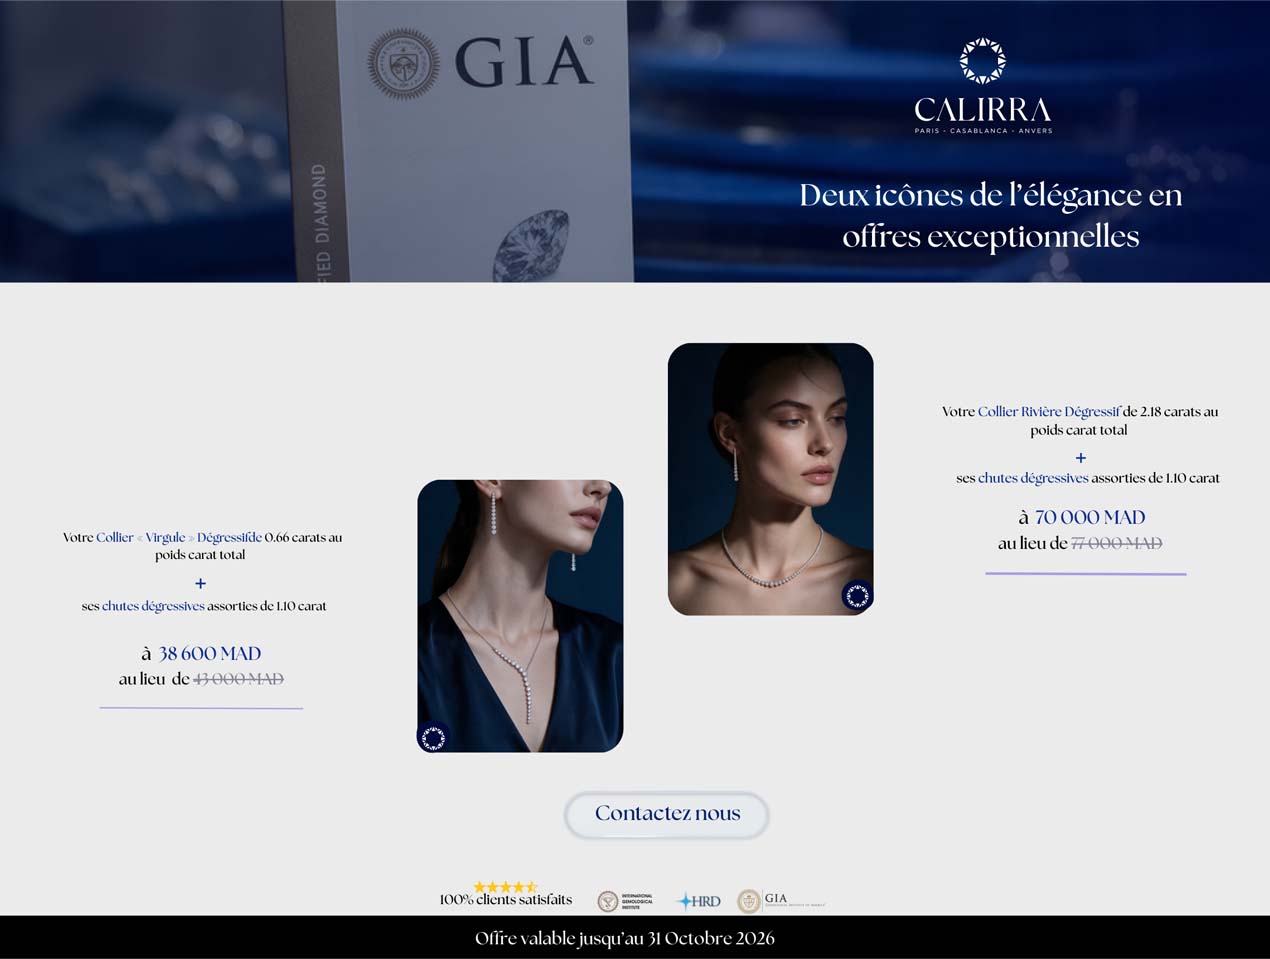
Task: Follow chutes dégressives link under the Virgule offer
Action: (153, 606)
